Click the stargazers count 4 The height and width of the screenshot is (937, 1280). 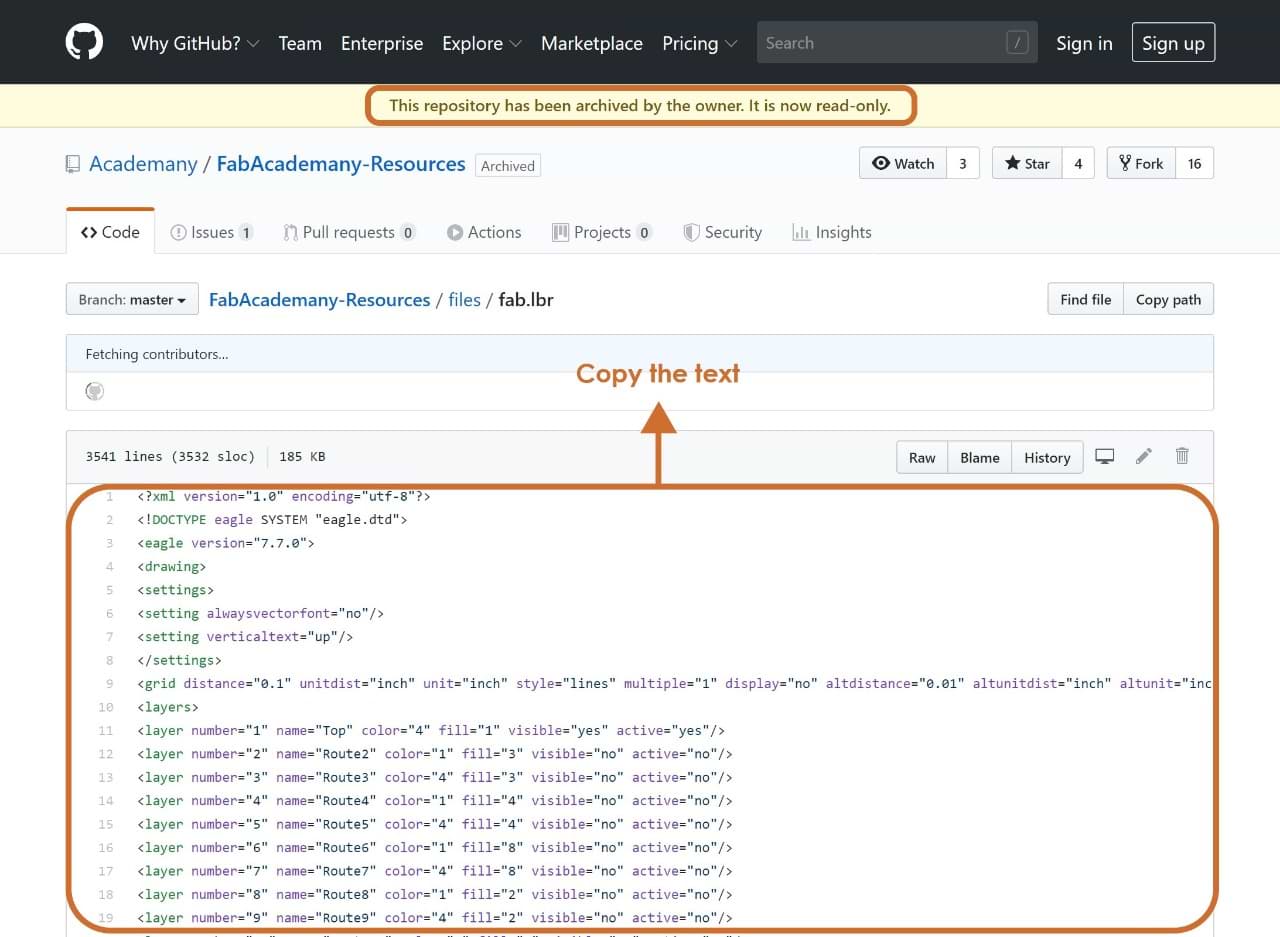1078,163
